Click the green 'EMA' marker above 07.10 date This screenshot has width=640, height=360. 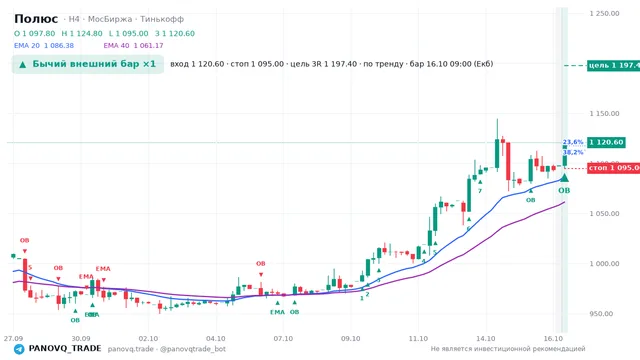click(x=277, y=312)
